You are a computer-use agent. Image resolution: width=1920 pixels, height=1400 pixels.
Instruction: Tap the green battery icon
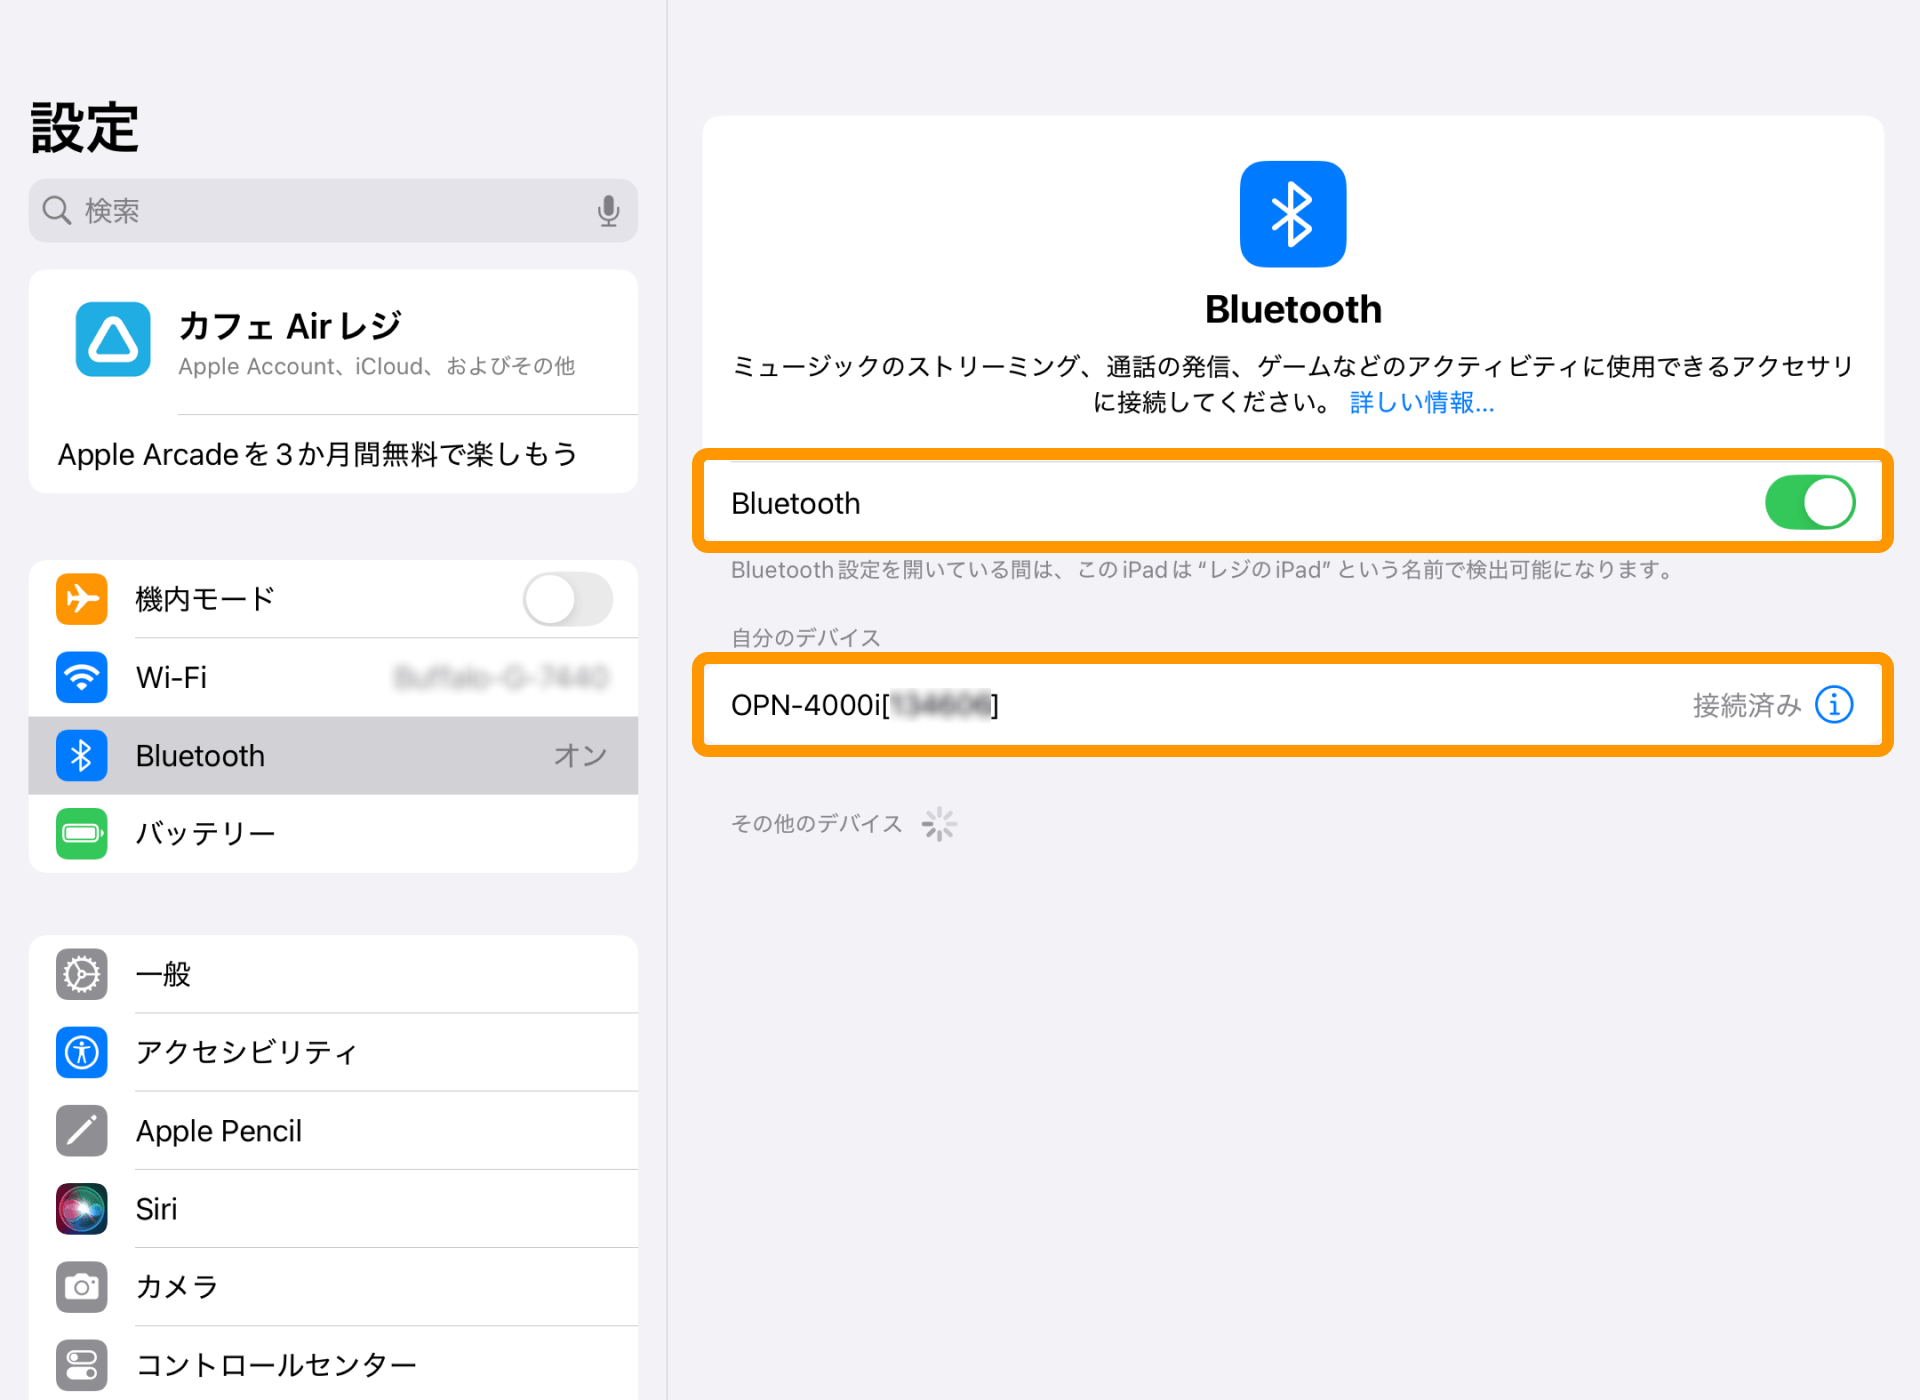click(82, 833)
